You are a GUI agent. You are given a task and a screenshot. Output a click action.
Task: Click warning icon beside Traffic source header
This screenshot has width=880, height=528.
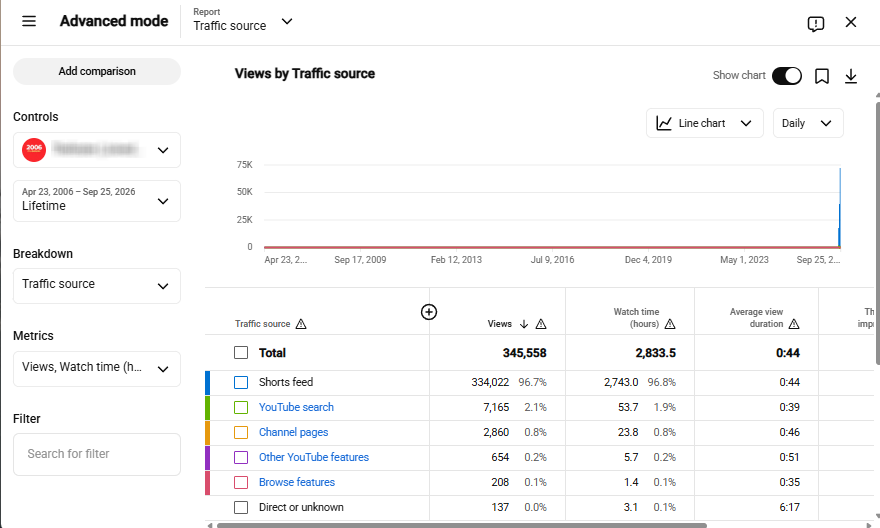(301, 324)
